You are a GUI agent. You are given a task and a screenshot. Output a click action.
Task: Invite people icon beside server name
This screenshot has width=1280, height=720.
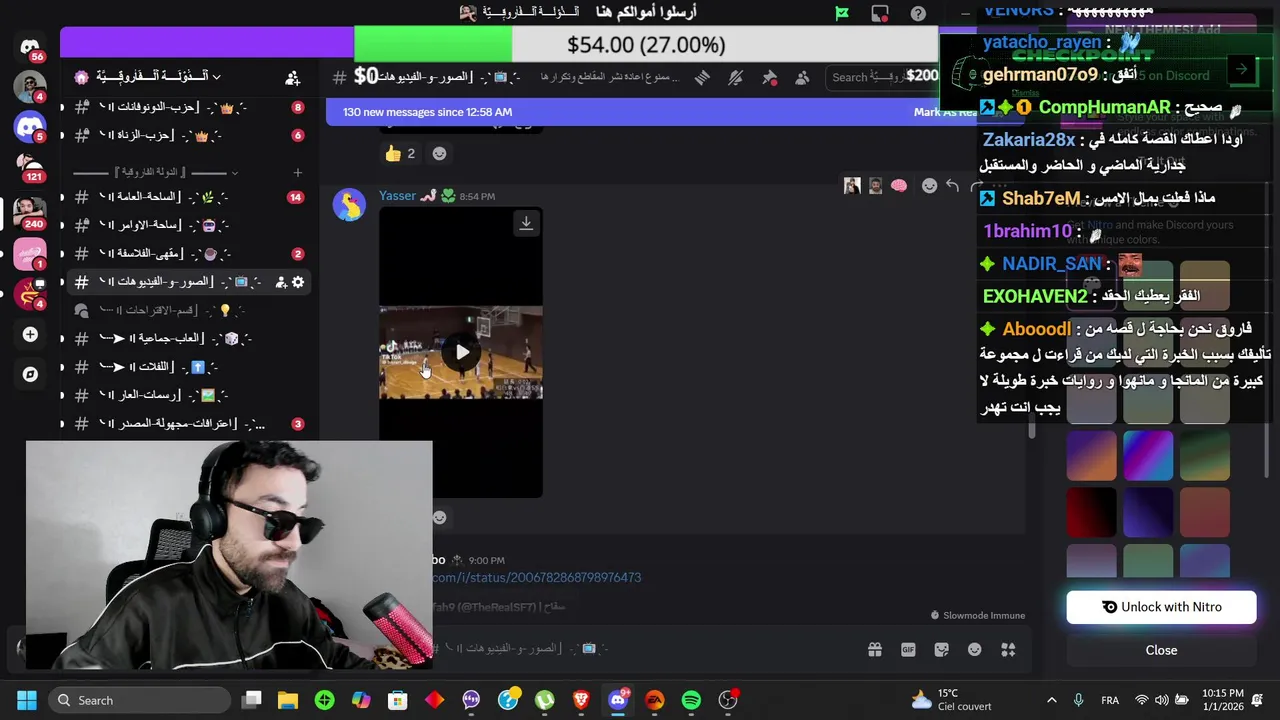pyautogui.click(x=292, y=77)
